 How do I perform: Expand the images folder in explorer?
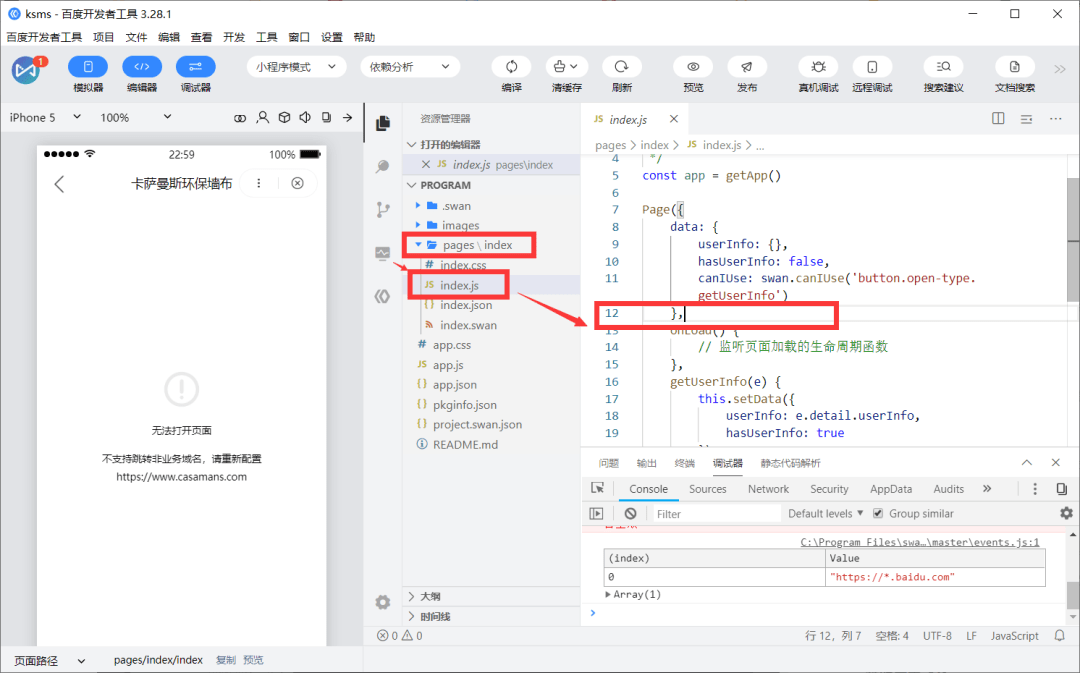[460, 225]
